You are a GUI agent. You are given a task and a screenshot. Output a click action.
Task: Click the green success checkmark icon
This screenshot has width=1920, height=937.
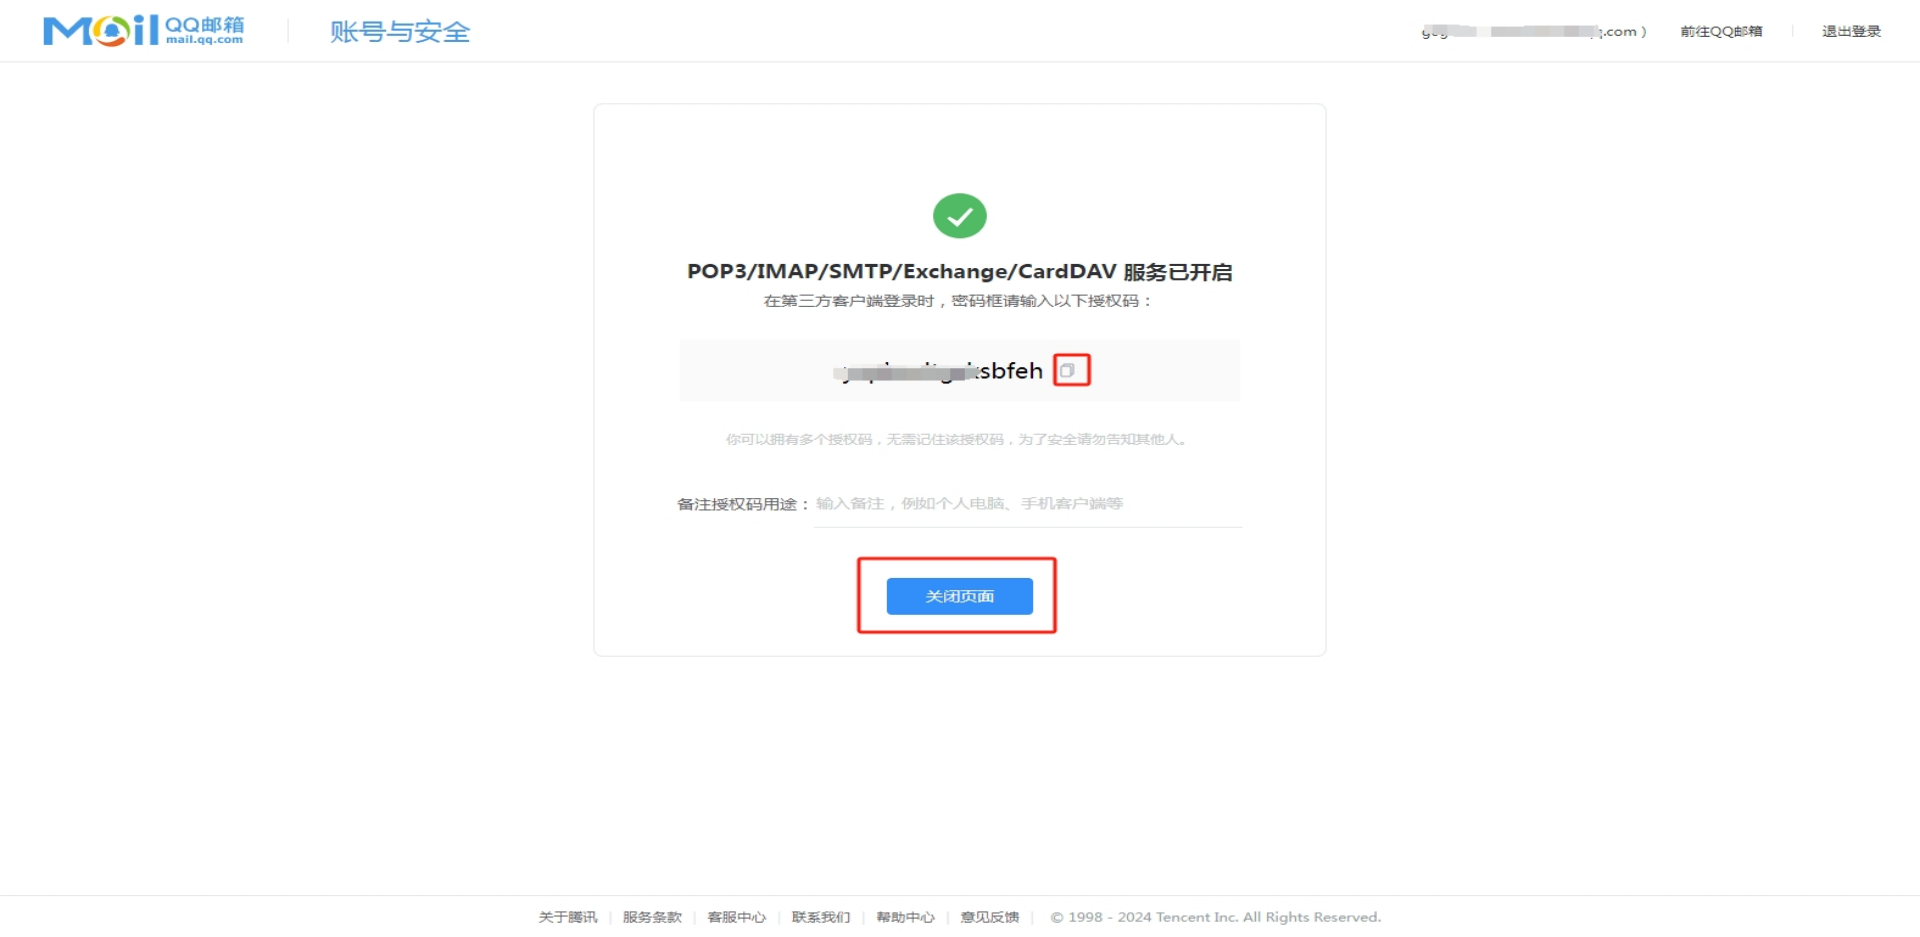[960, 216]
